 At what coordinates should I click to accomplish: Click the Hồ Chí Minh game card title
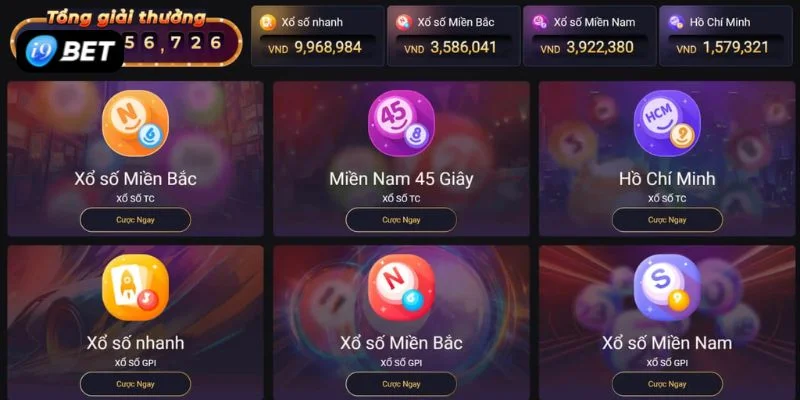pyautogui.click(x=667, y=179)
